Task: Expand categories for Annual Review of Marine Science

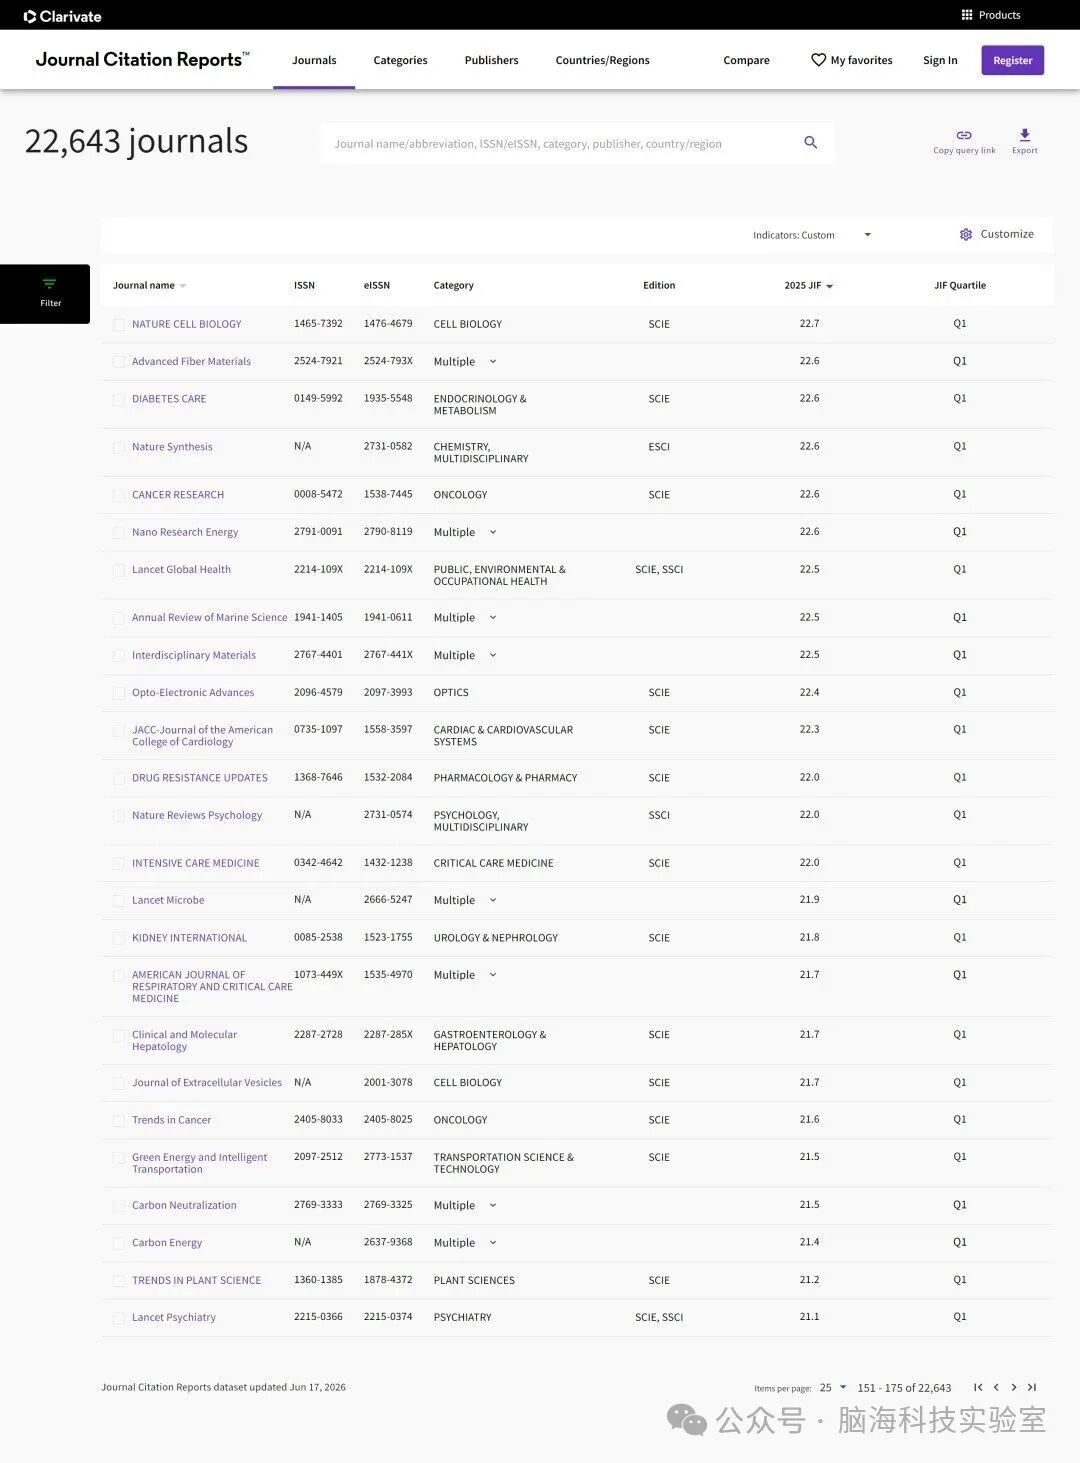Action: 492,618
